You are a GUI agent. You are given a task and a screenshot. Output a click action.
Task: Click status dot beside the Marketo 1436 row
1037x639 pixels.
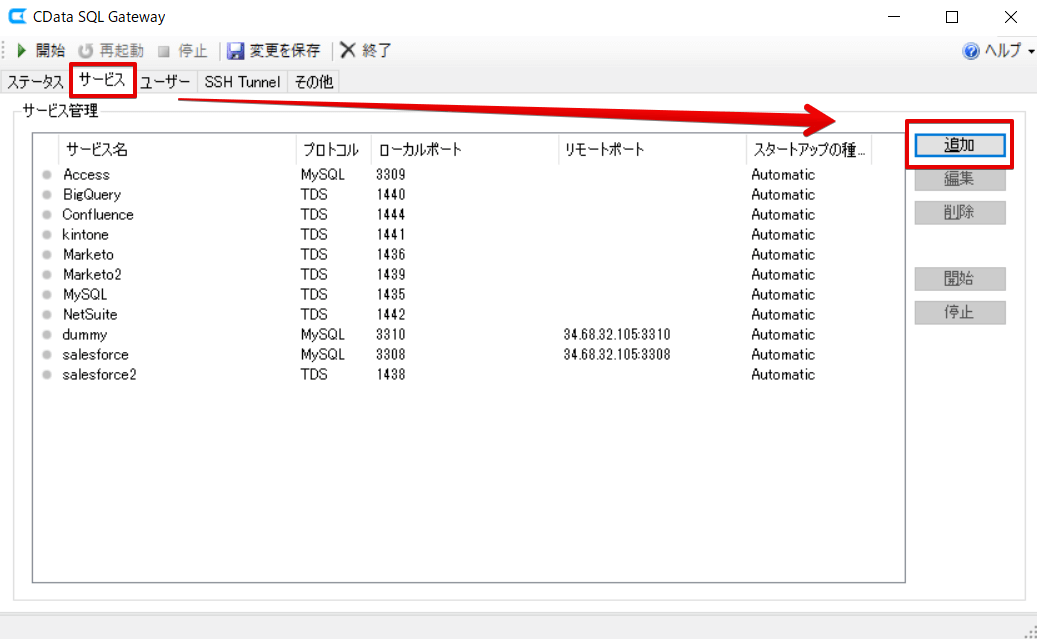pyautogui.click(x=47, y=255)
